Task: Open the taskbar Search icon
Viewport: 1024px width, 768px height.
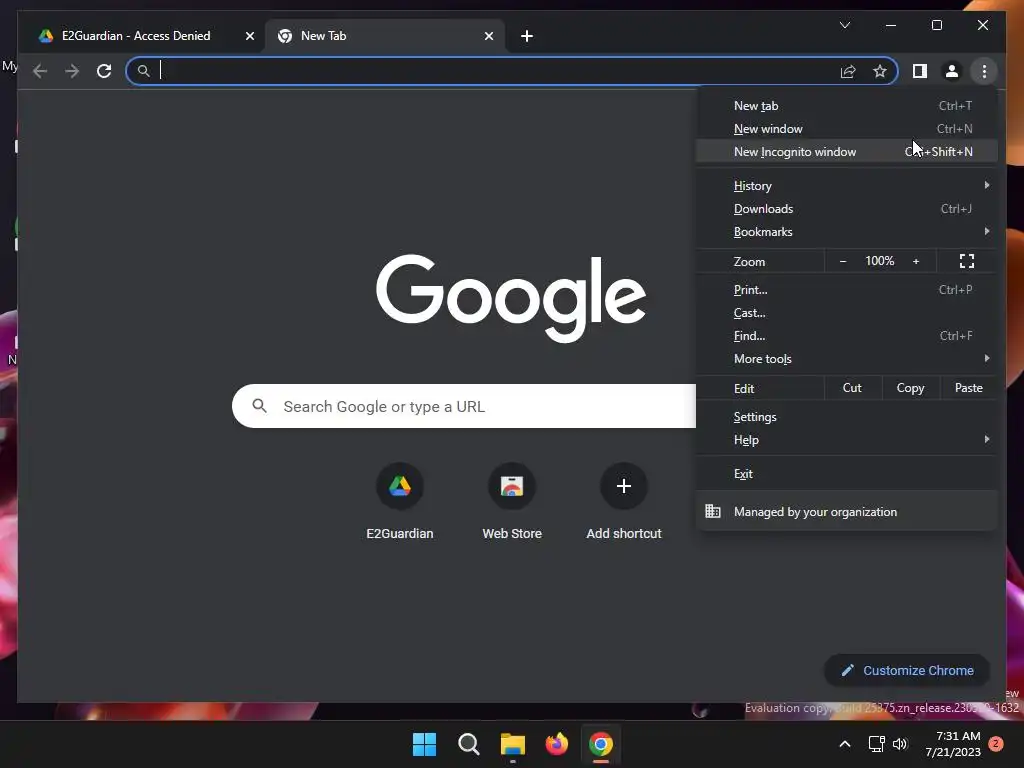Action: pos(468,744)
